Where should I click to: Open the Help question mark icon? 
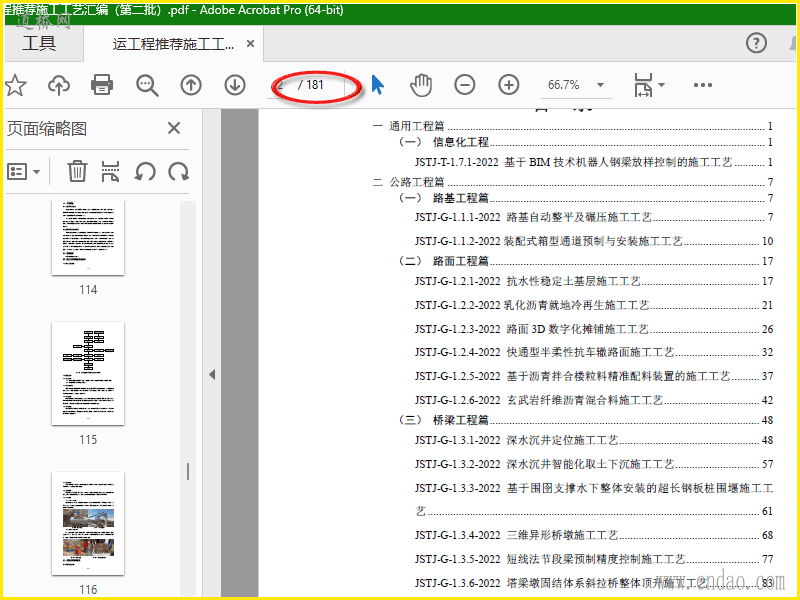click(x=756, y=43)
